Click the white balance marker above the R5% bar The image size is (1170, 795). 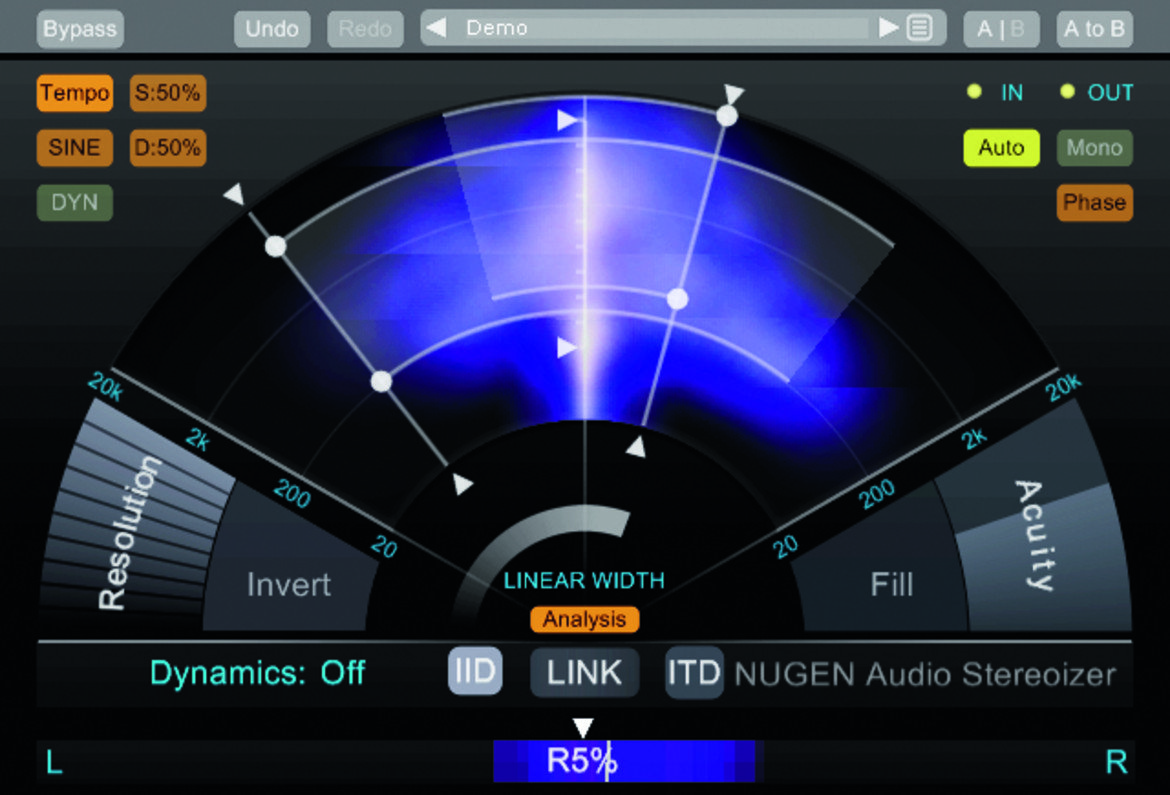pyautogui.click(x=583, y=726)
